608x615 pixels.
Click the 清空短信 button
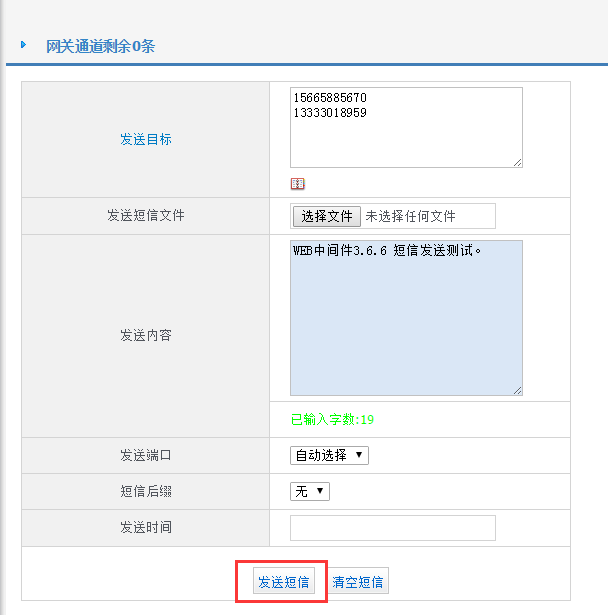click(359, 582)
